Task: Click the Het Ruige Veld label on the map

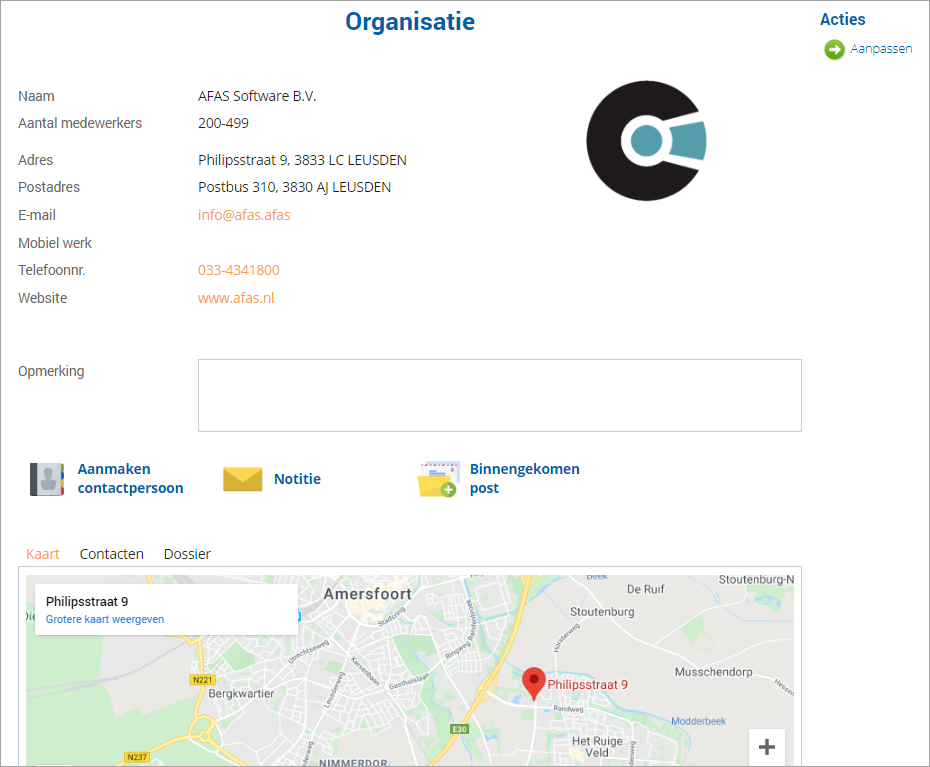Action: [597, 747]
